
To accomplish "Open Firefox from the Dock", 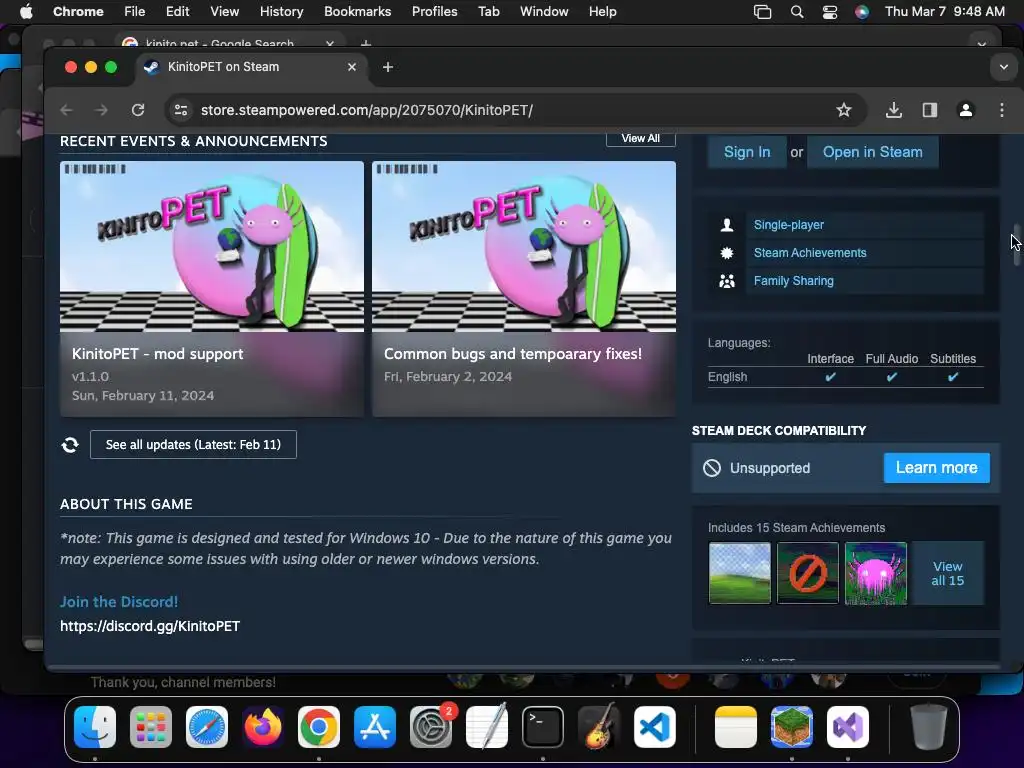I will (x=263, y=727).
